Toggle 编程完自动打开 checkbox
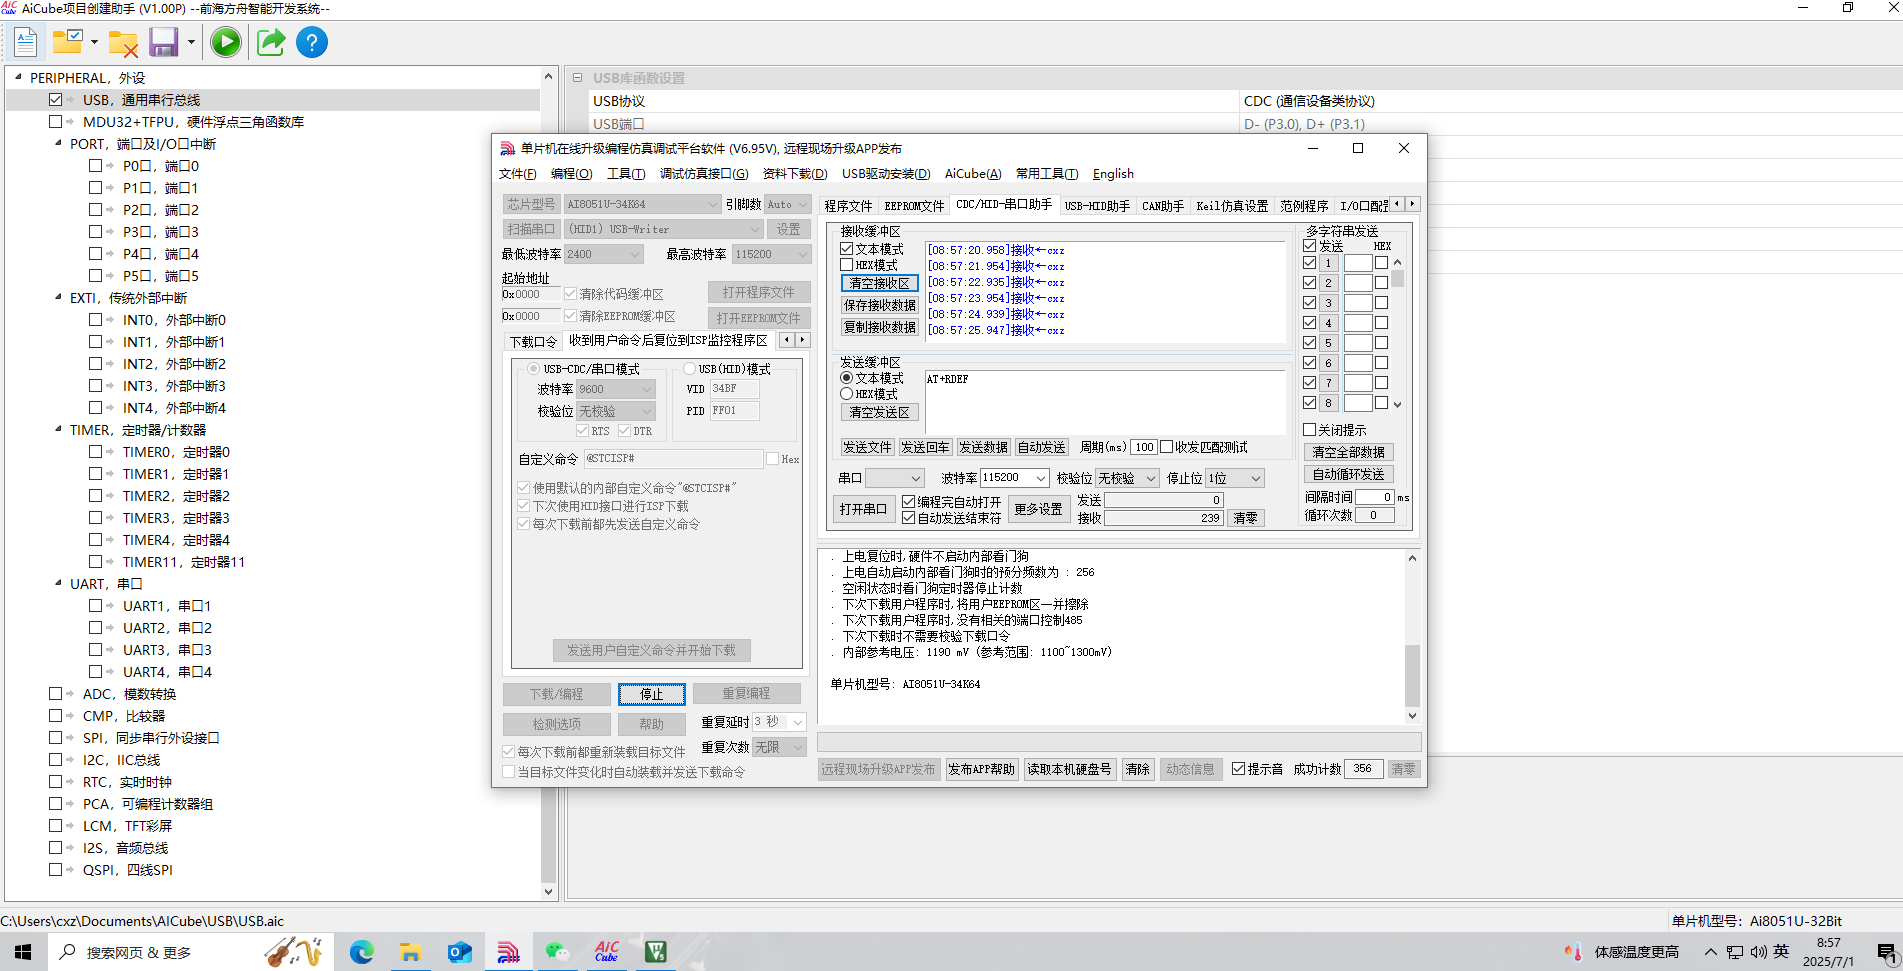The height and width of the screenshot is (971, 1903). coord(908,502)
